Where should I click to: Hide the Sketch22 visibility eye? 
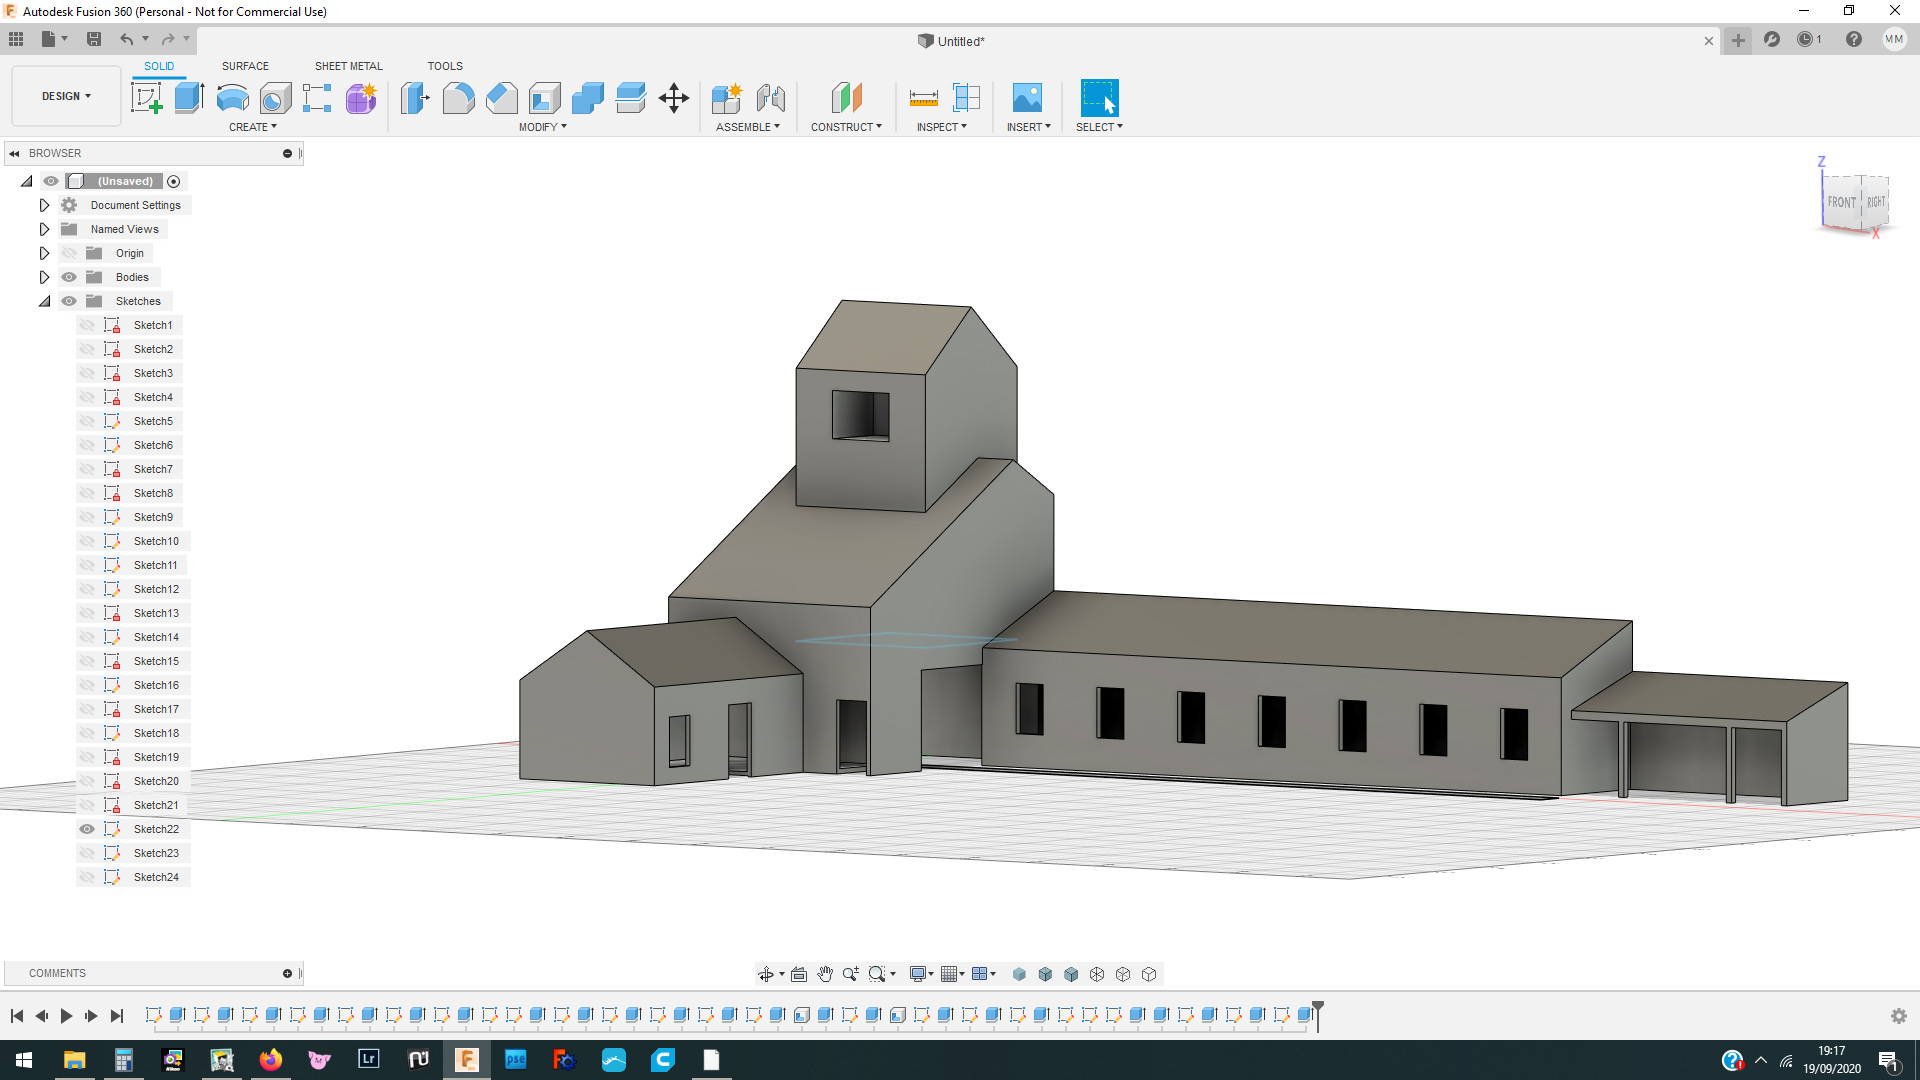(87, 829)
